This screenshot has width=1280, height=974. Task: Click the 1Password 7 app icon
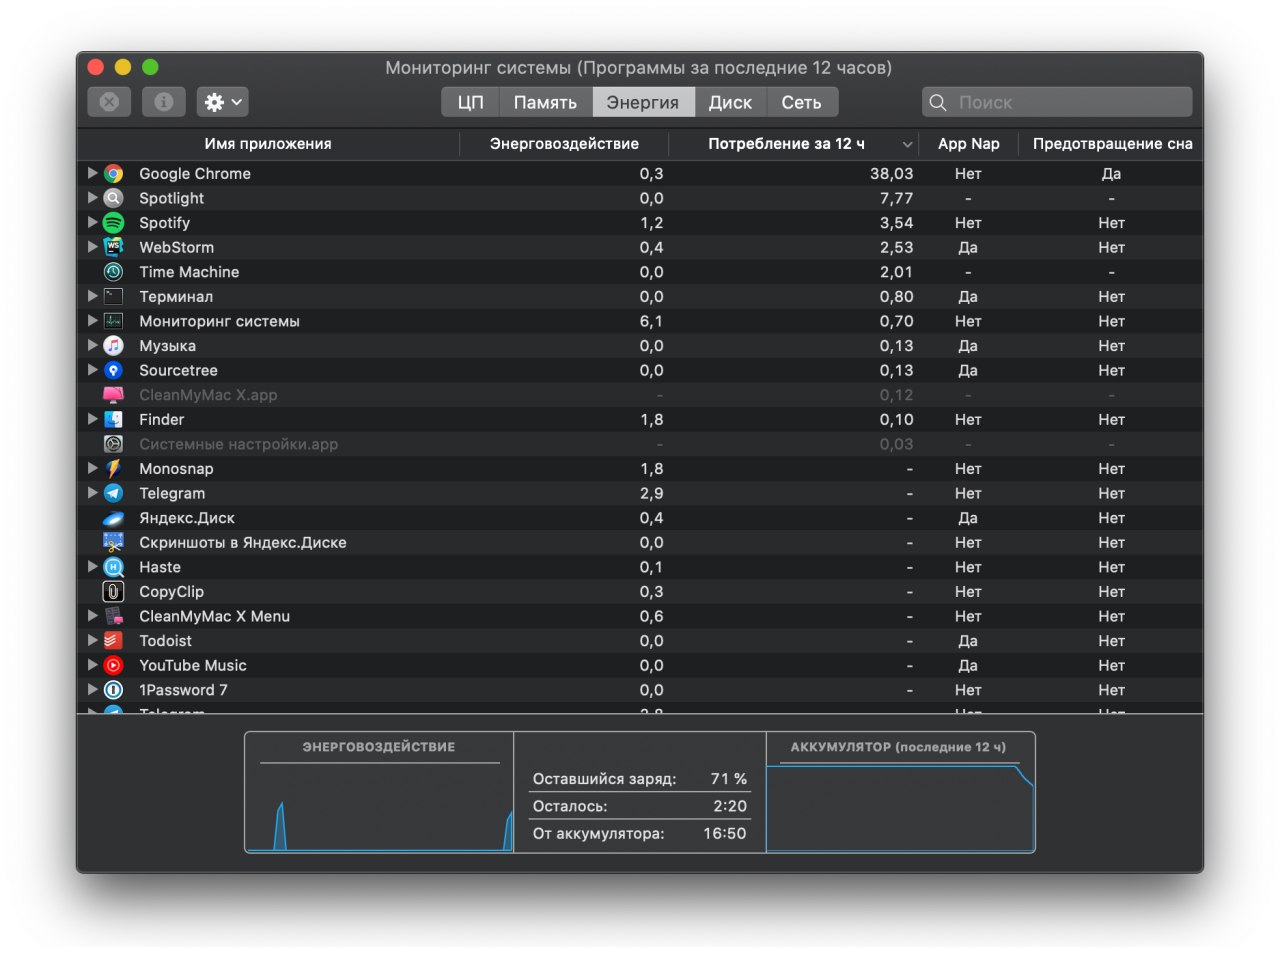click(x=114, y=690)
